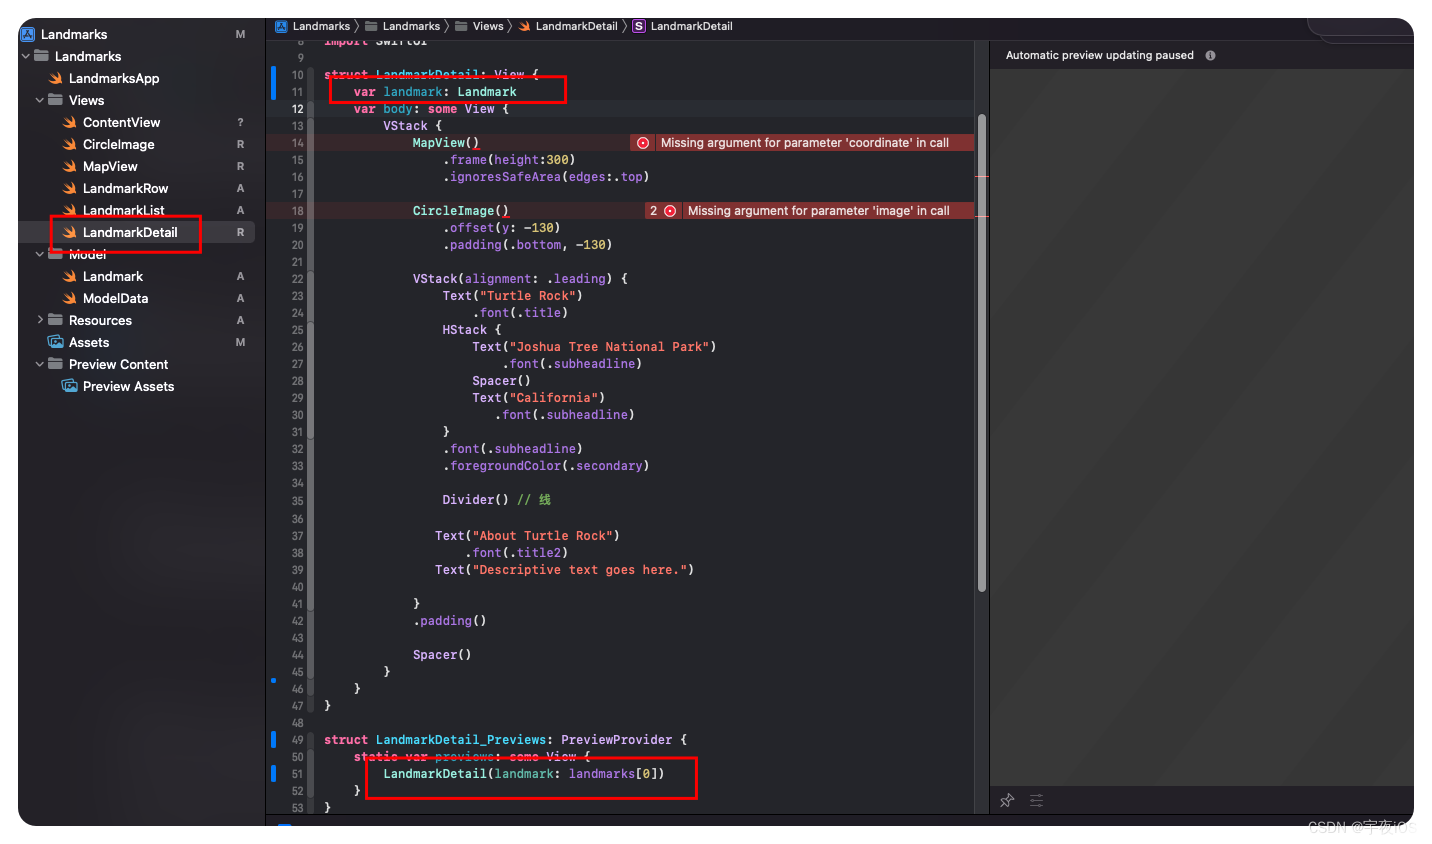Click error icon for missing 'image' argument
1432x844 pixels.
[x=670, y=211]
